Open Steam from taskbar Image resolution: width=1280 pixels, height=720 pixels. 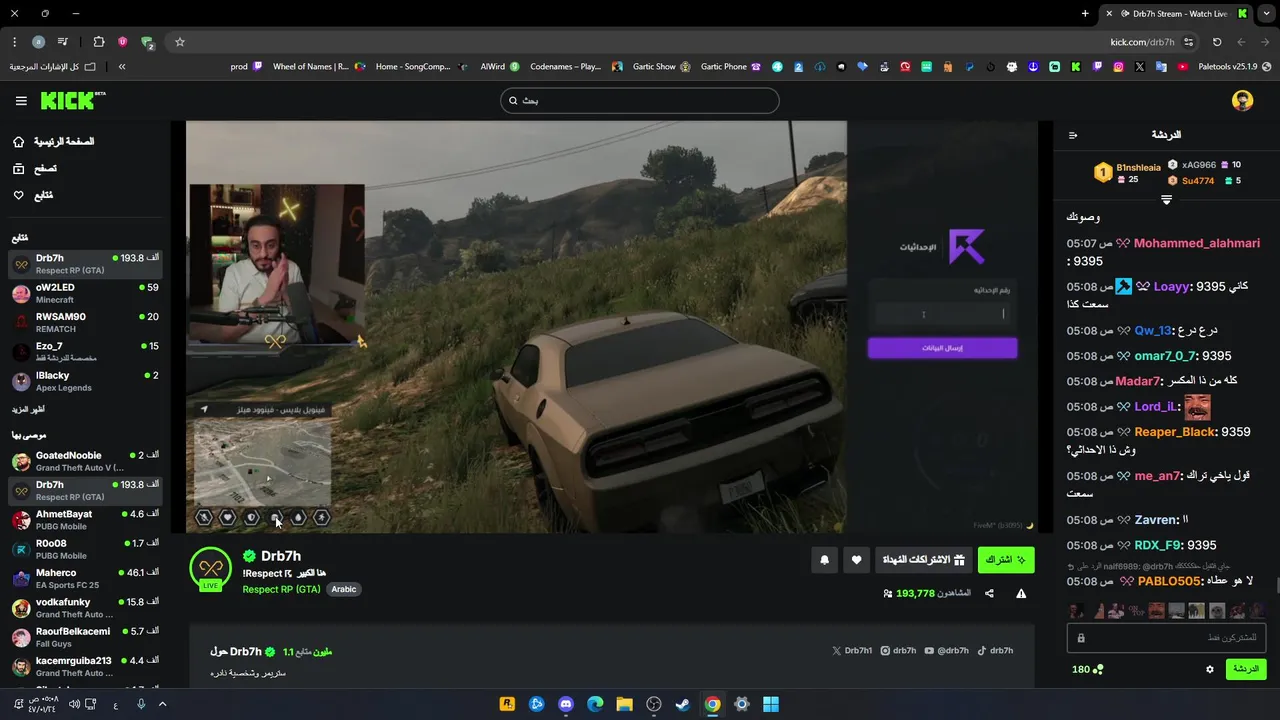pyautogui.click(x=683, y=704)
